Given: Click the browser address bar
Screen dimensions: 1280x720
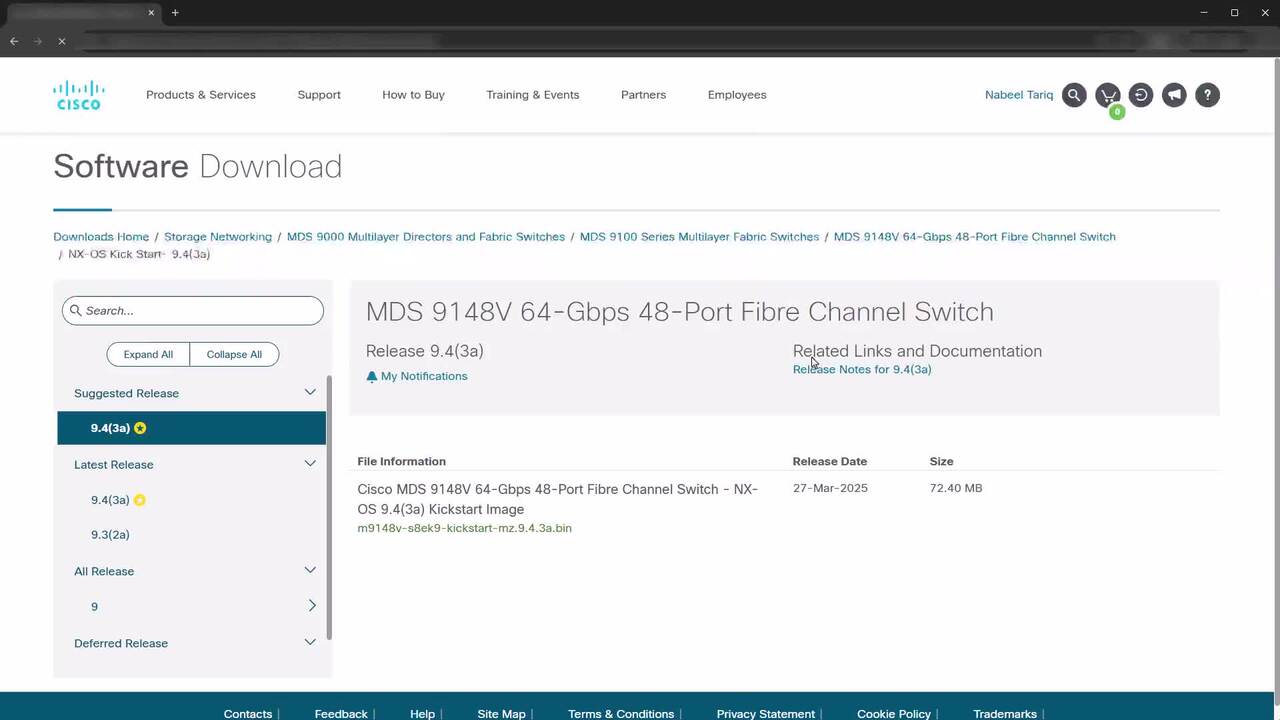Looking at the screenshot, I should pyautogui.click(x=580, y=41).
